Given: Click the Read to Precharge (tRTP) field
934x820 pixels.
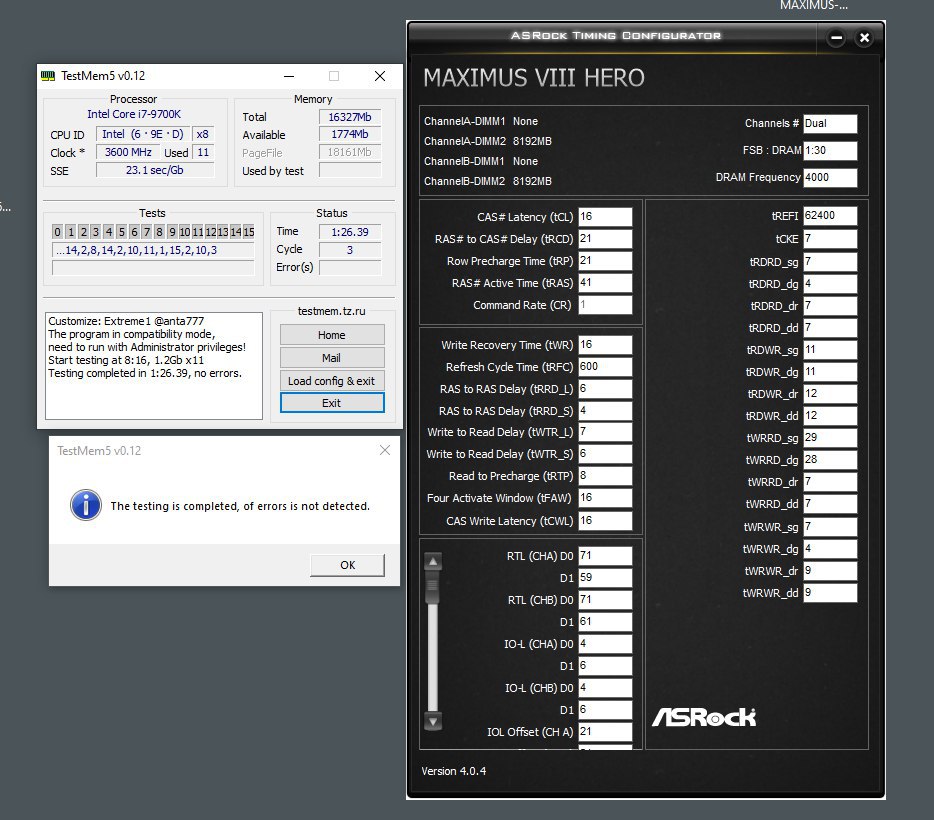Looking at the screenshot, I should tap(605, 476).
